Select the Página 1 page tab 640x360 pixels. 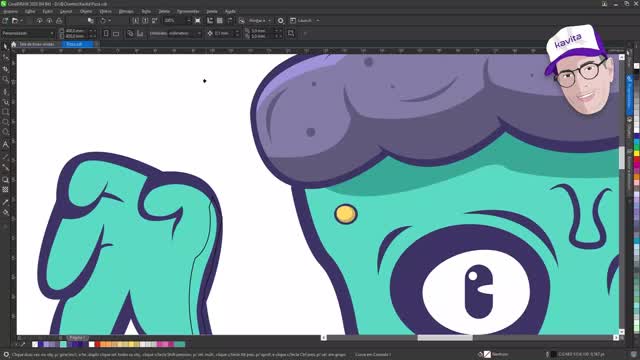pyautogui.click(x=77, y=338)
